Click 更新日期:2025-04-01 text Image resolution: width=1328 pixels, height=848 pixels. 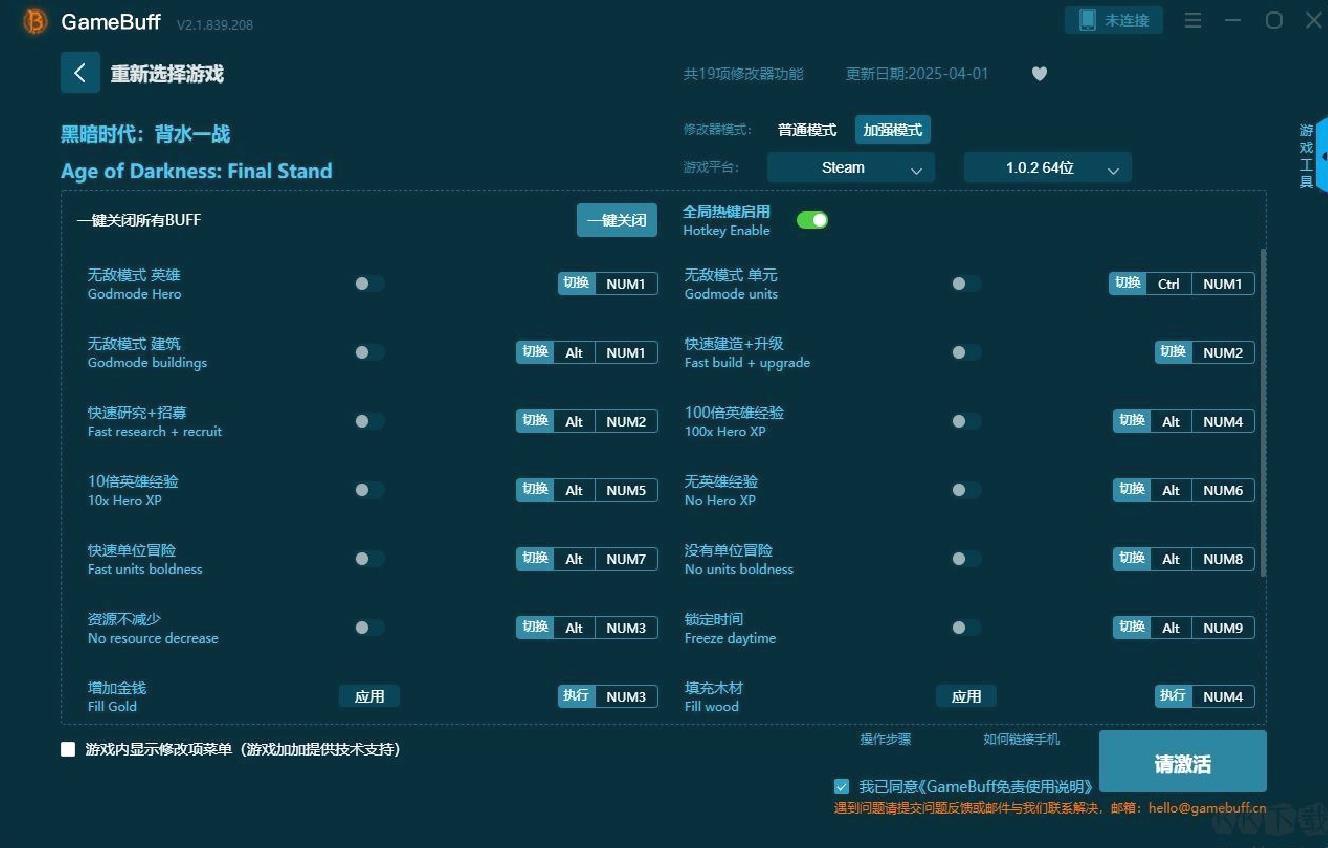[x=917, y=73]
